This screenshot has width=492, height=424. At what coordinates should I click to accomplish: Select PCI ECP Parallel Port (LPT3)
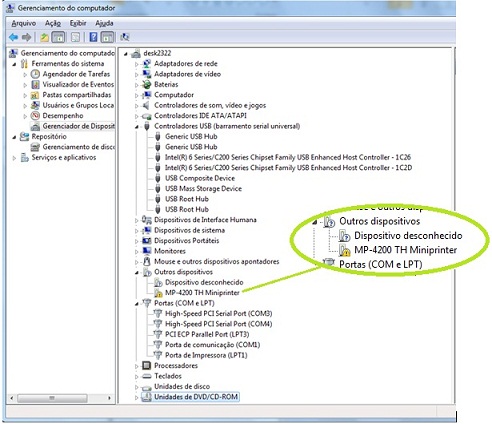(207, 334)
